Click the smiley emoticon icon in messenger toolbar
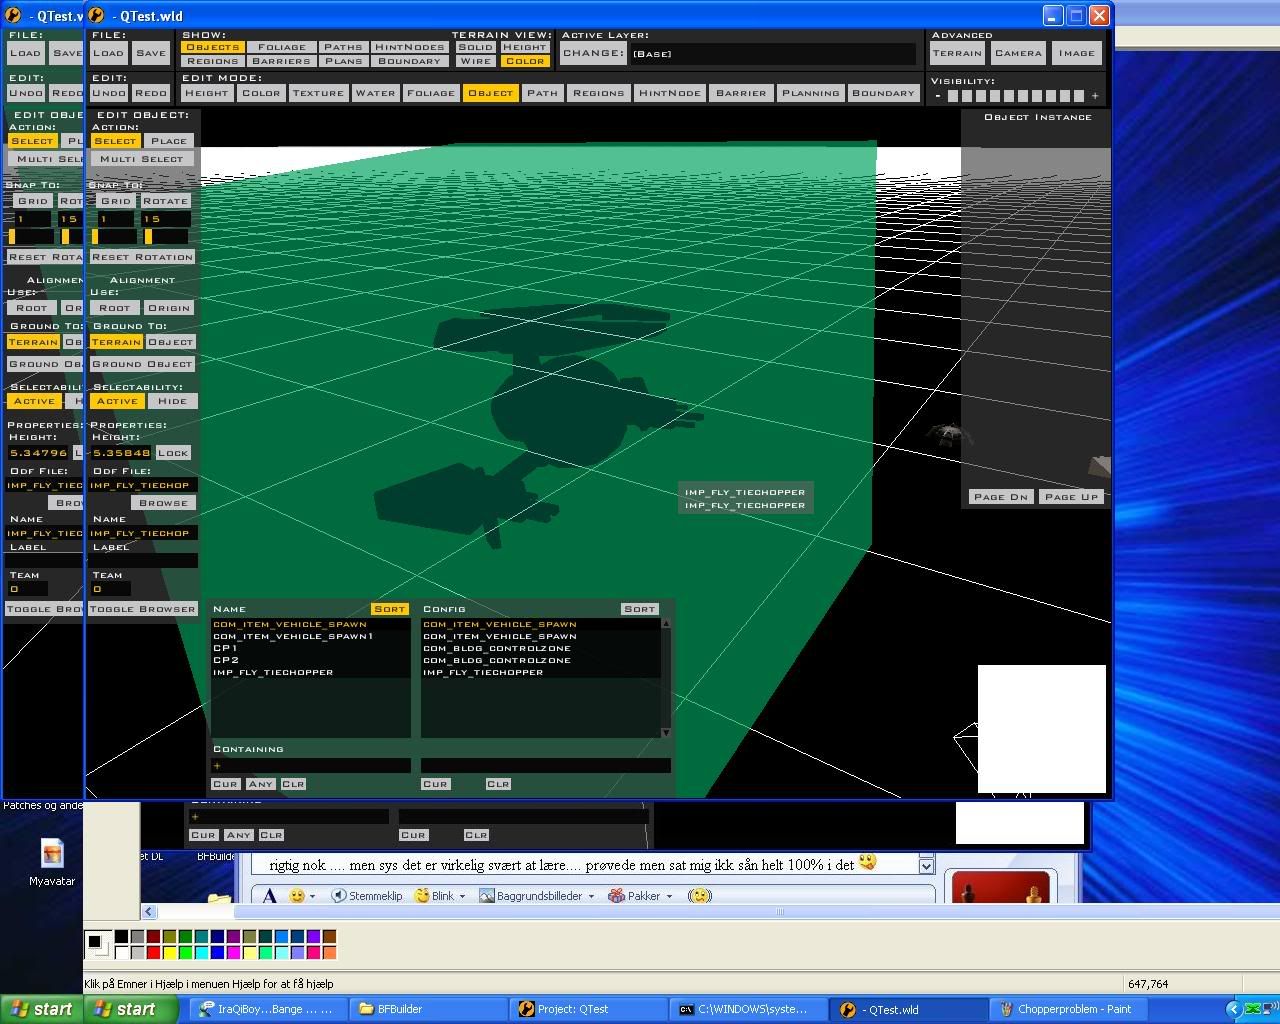Screen dimensions: 1280x1024 tap(297, 896)
